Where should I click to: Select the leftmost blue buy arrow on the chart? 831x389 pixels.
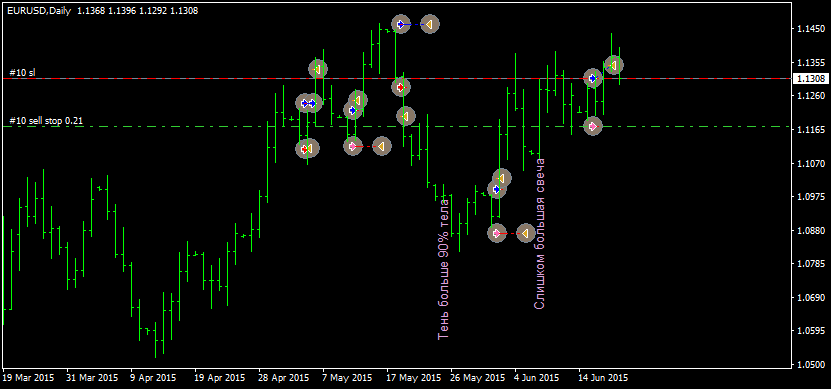click(304, 103)
